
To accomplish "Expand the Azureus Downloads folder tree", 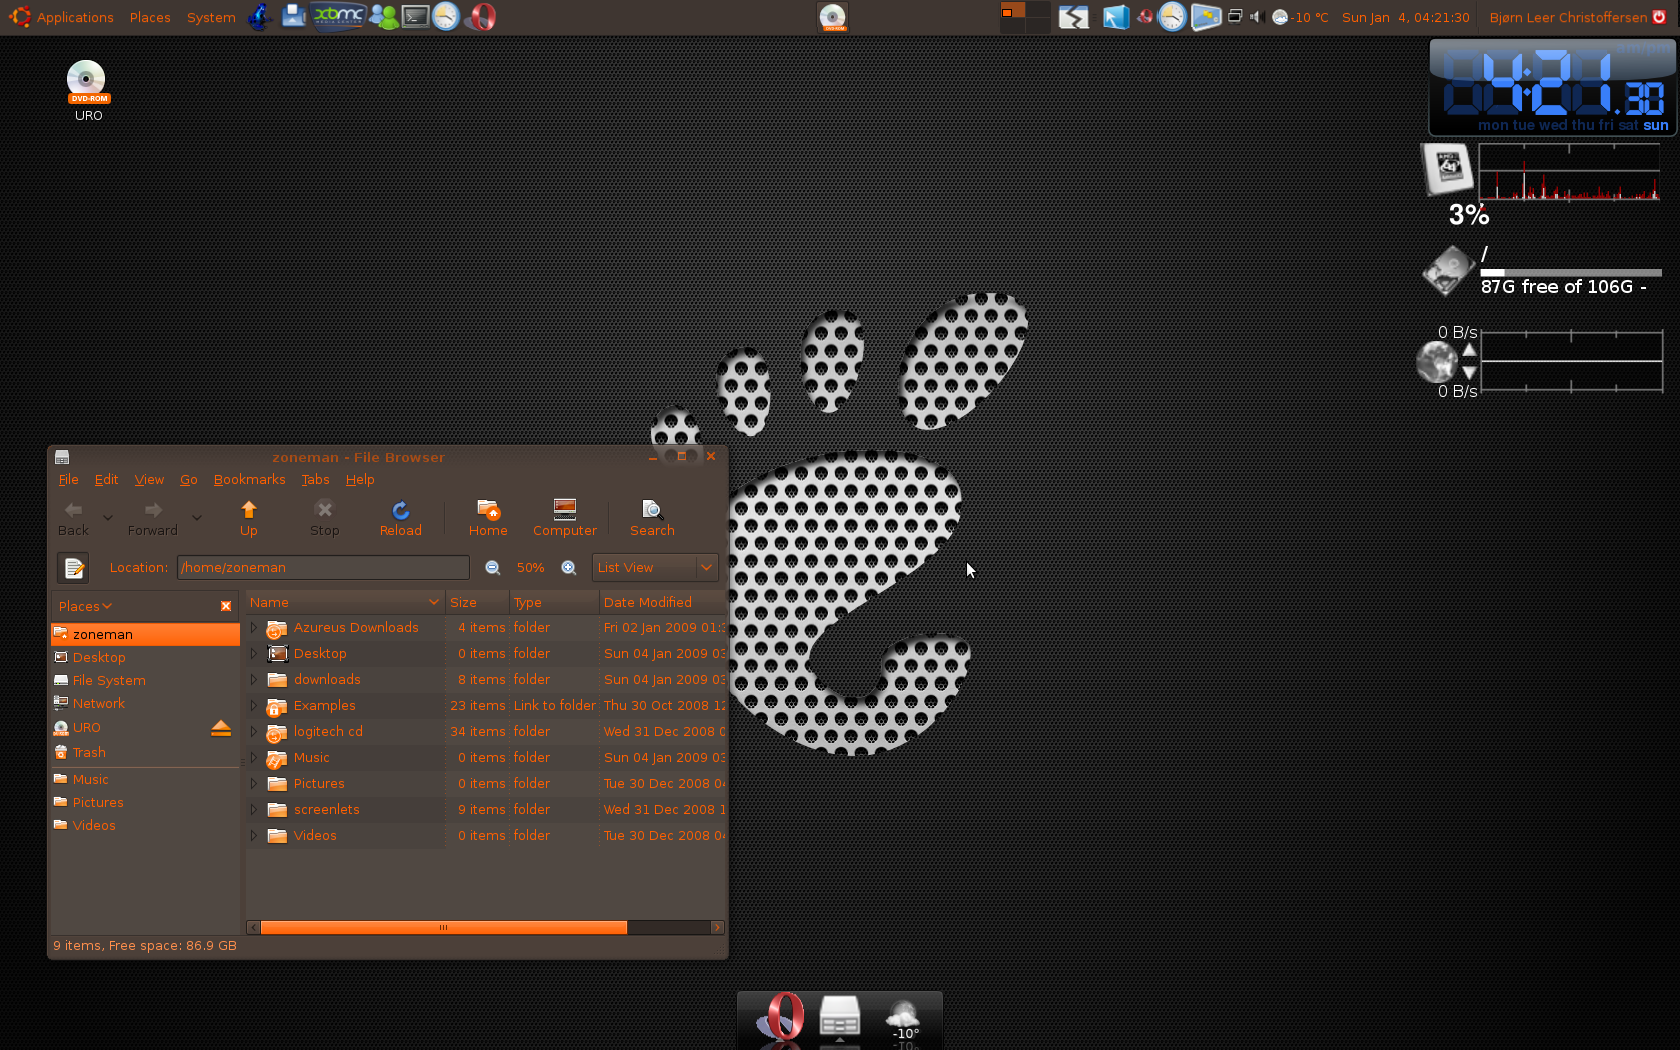I will [x=254, y=628].
